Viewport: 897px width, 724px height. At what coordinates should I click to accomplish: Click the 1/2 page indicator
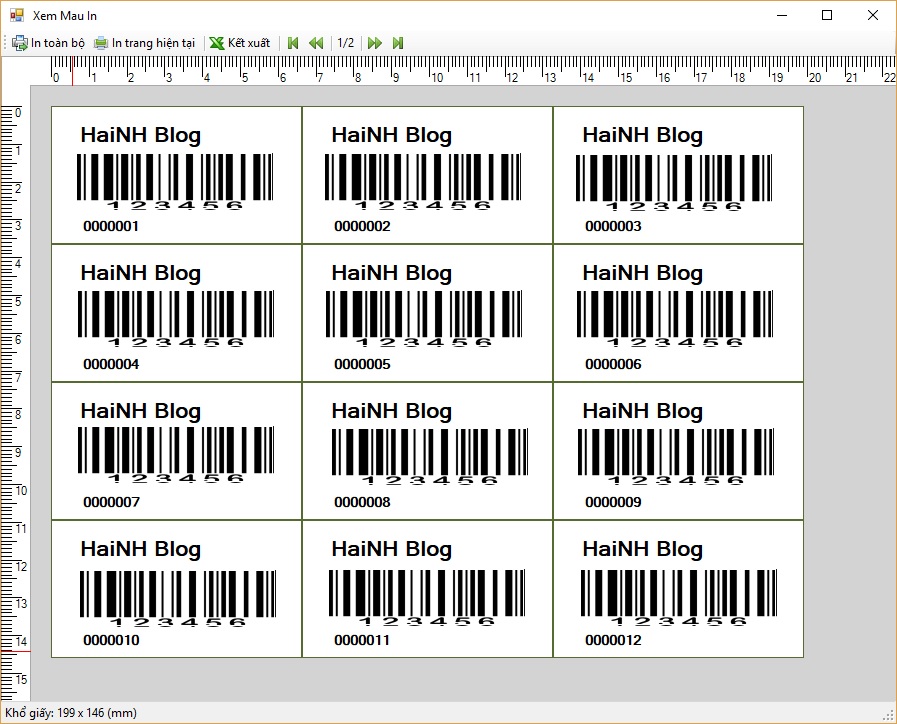pos(345,43)
